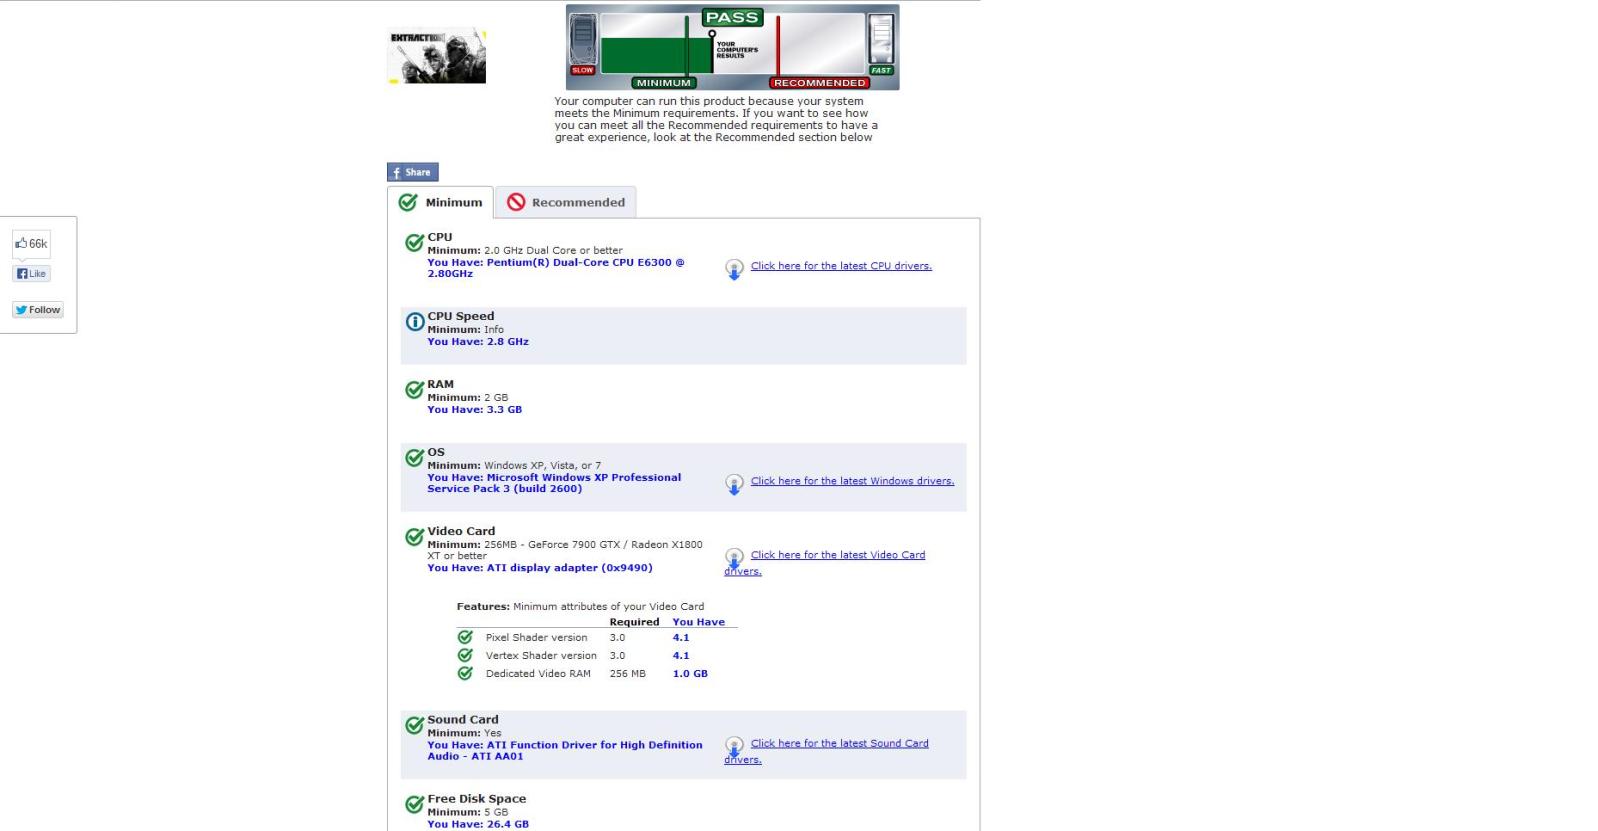
Task: Click the download icon next to CPU drivers link
Action: coord(734,269)
